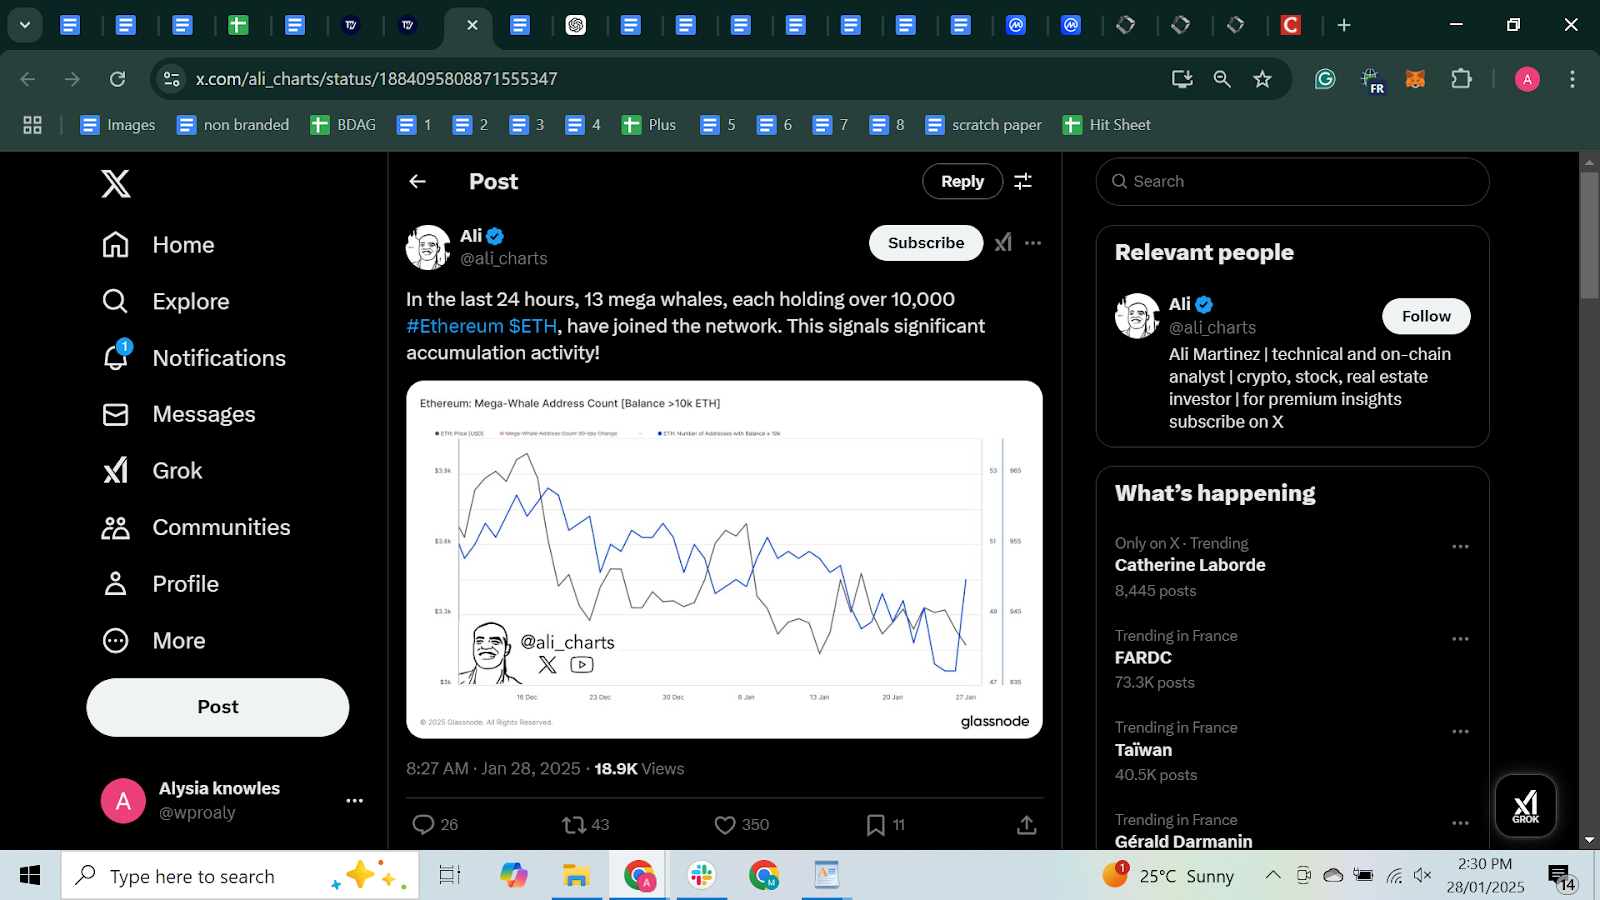This screenshot has width=1600, height=900.
Task: Open floating Grok button
Action: pyautogui.click(x=1525, y=805)
